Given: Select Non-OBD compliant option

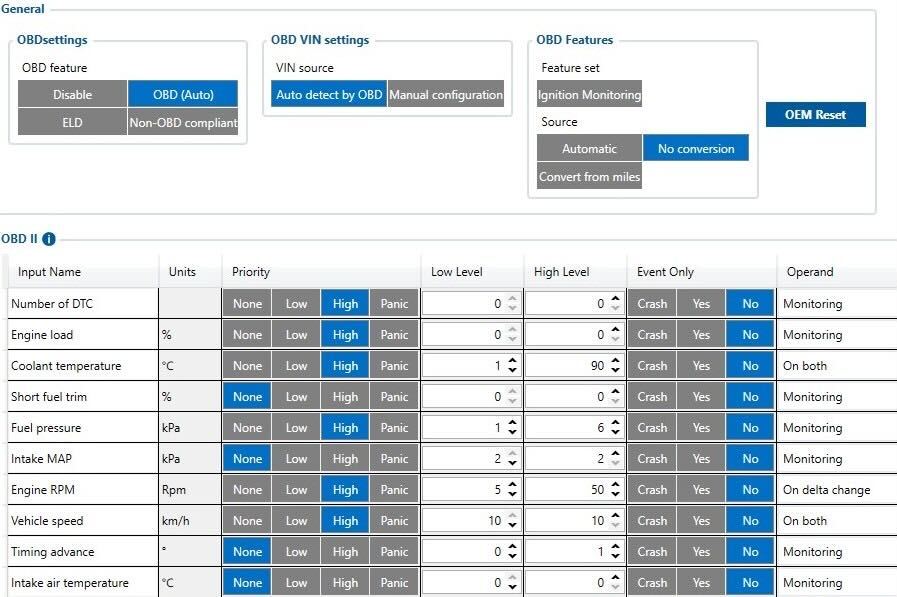Looking at the screenshot, I should [183, 122].
